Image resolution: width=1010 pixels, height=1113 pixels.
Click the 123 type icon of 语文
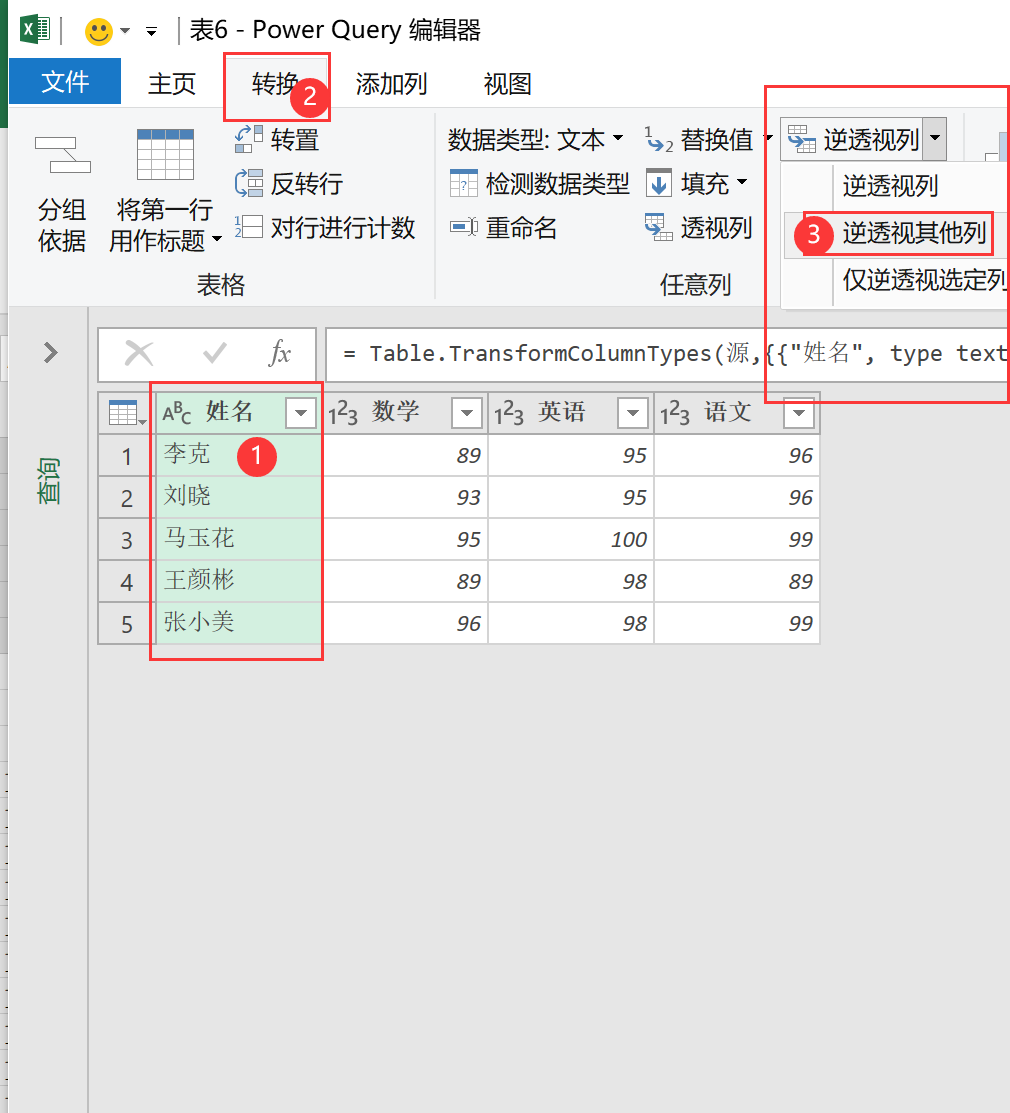point(675,412)
